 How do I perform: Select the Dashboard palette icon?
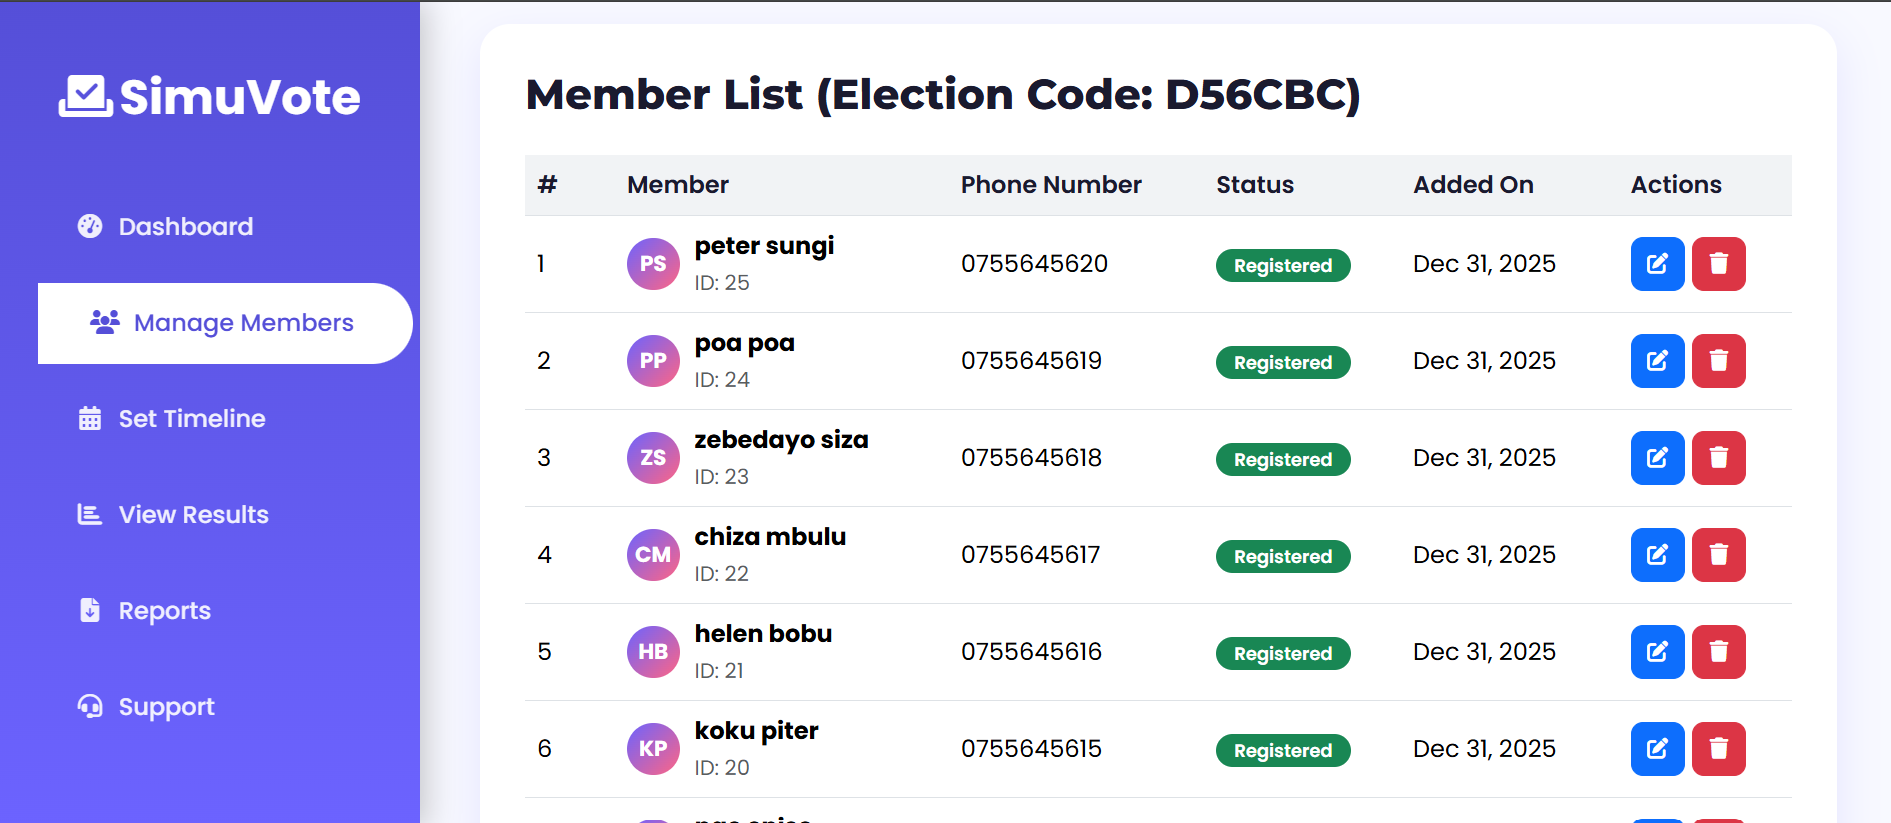(91, 226)
